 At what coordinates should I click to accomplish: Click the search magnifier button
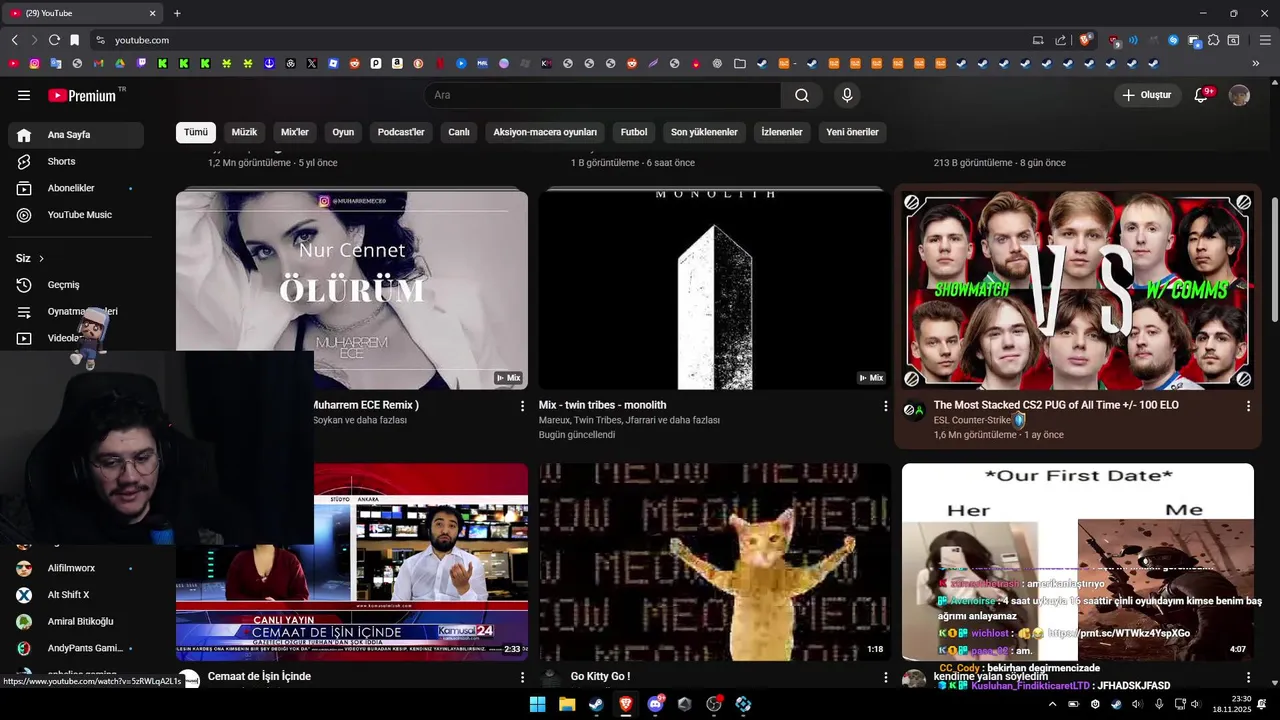pyautogui.click(x=802, y=95)
